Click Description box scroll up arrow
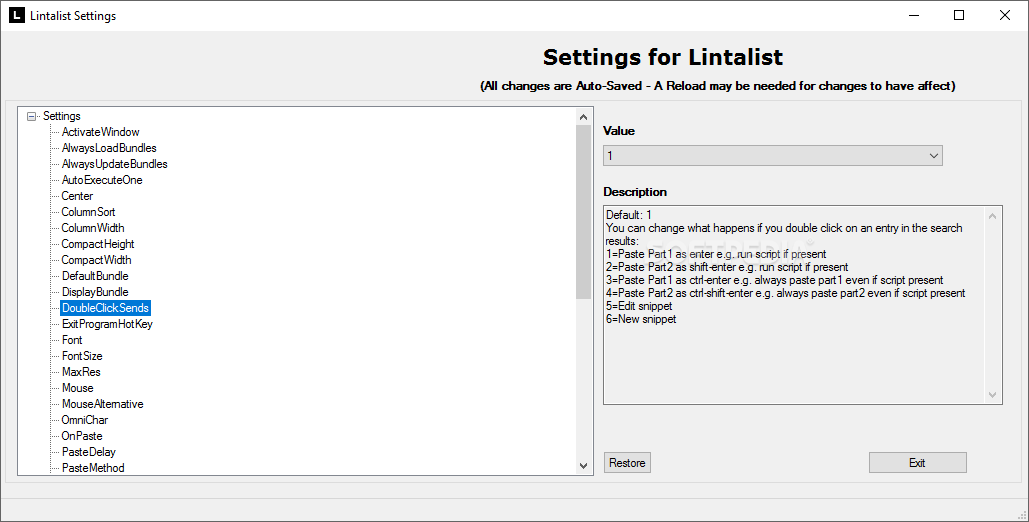 (x=992, y=216)
